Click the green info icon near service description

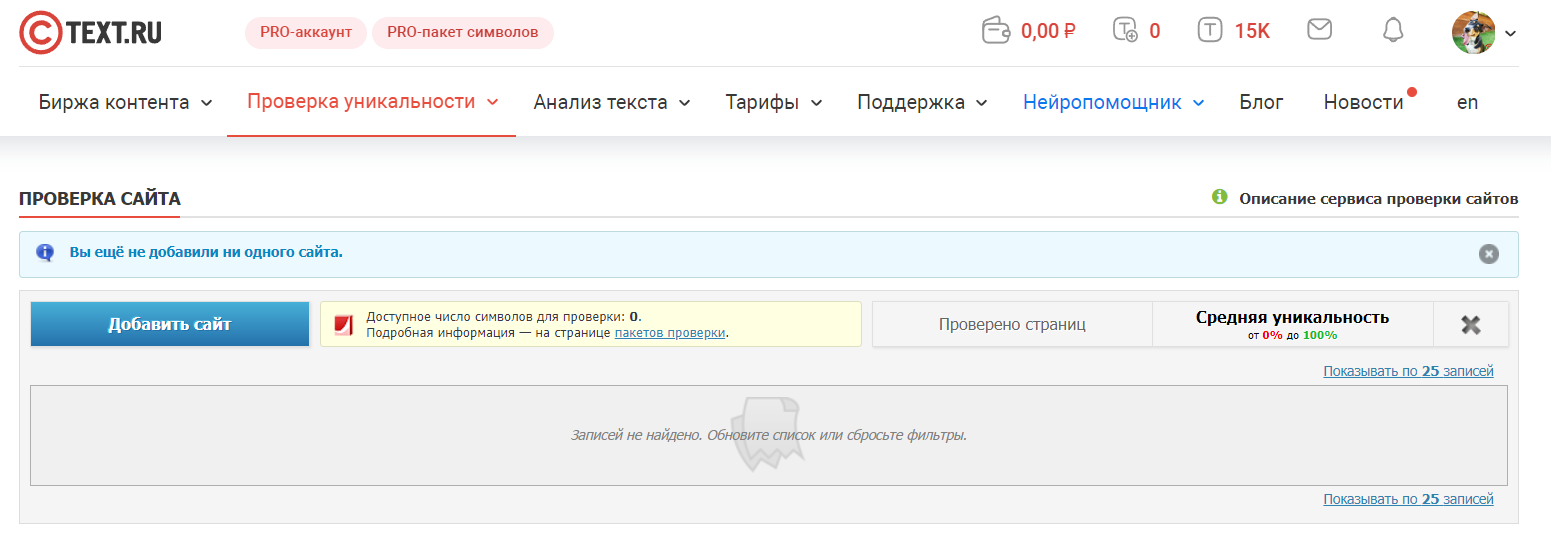click(x=1219, y=197)
